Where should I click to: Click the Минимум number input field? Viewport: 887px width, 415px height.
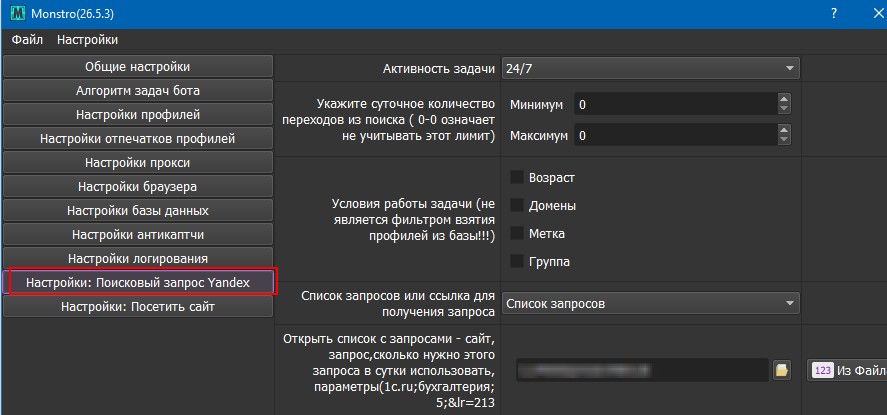(673, 104)
